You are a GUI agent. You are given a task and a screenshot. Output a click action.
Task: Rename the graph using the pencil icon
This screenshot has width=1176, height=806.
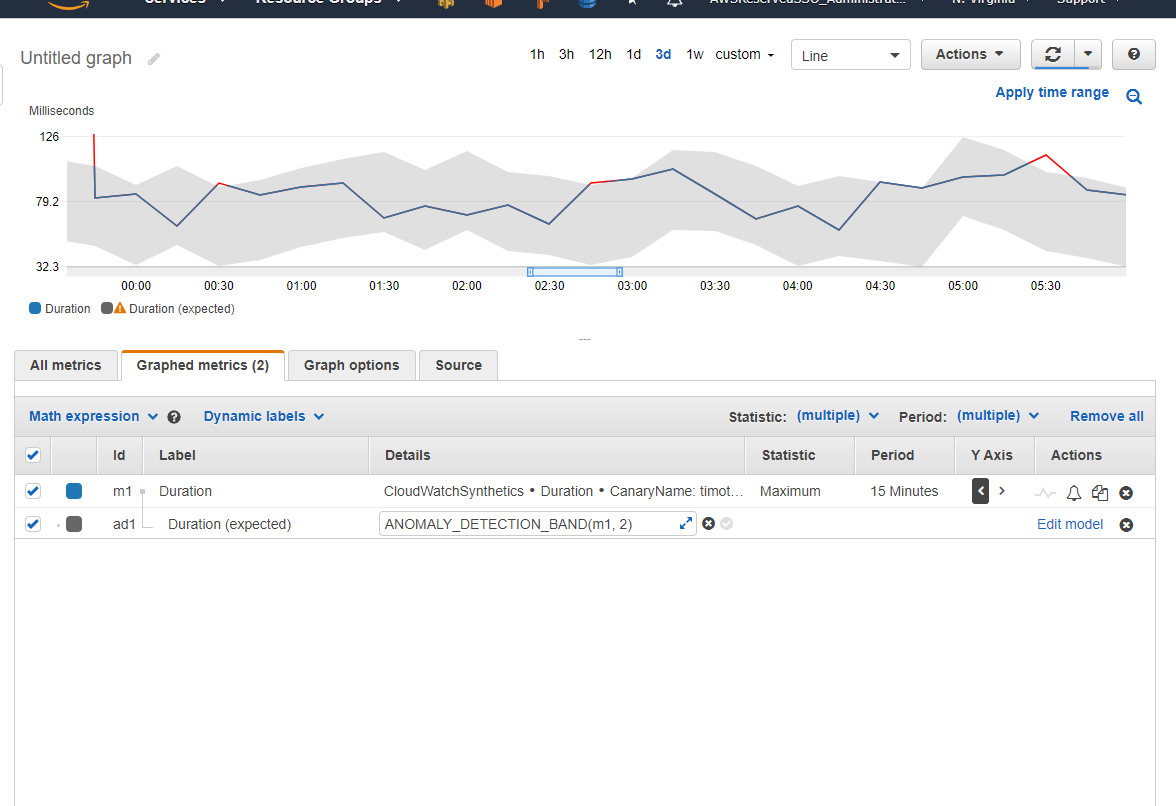coord(153,59)
